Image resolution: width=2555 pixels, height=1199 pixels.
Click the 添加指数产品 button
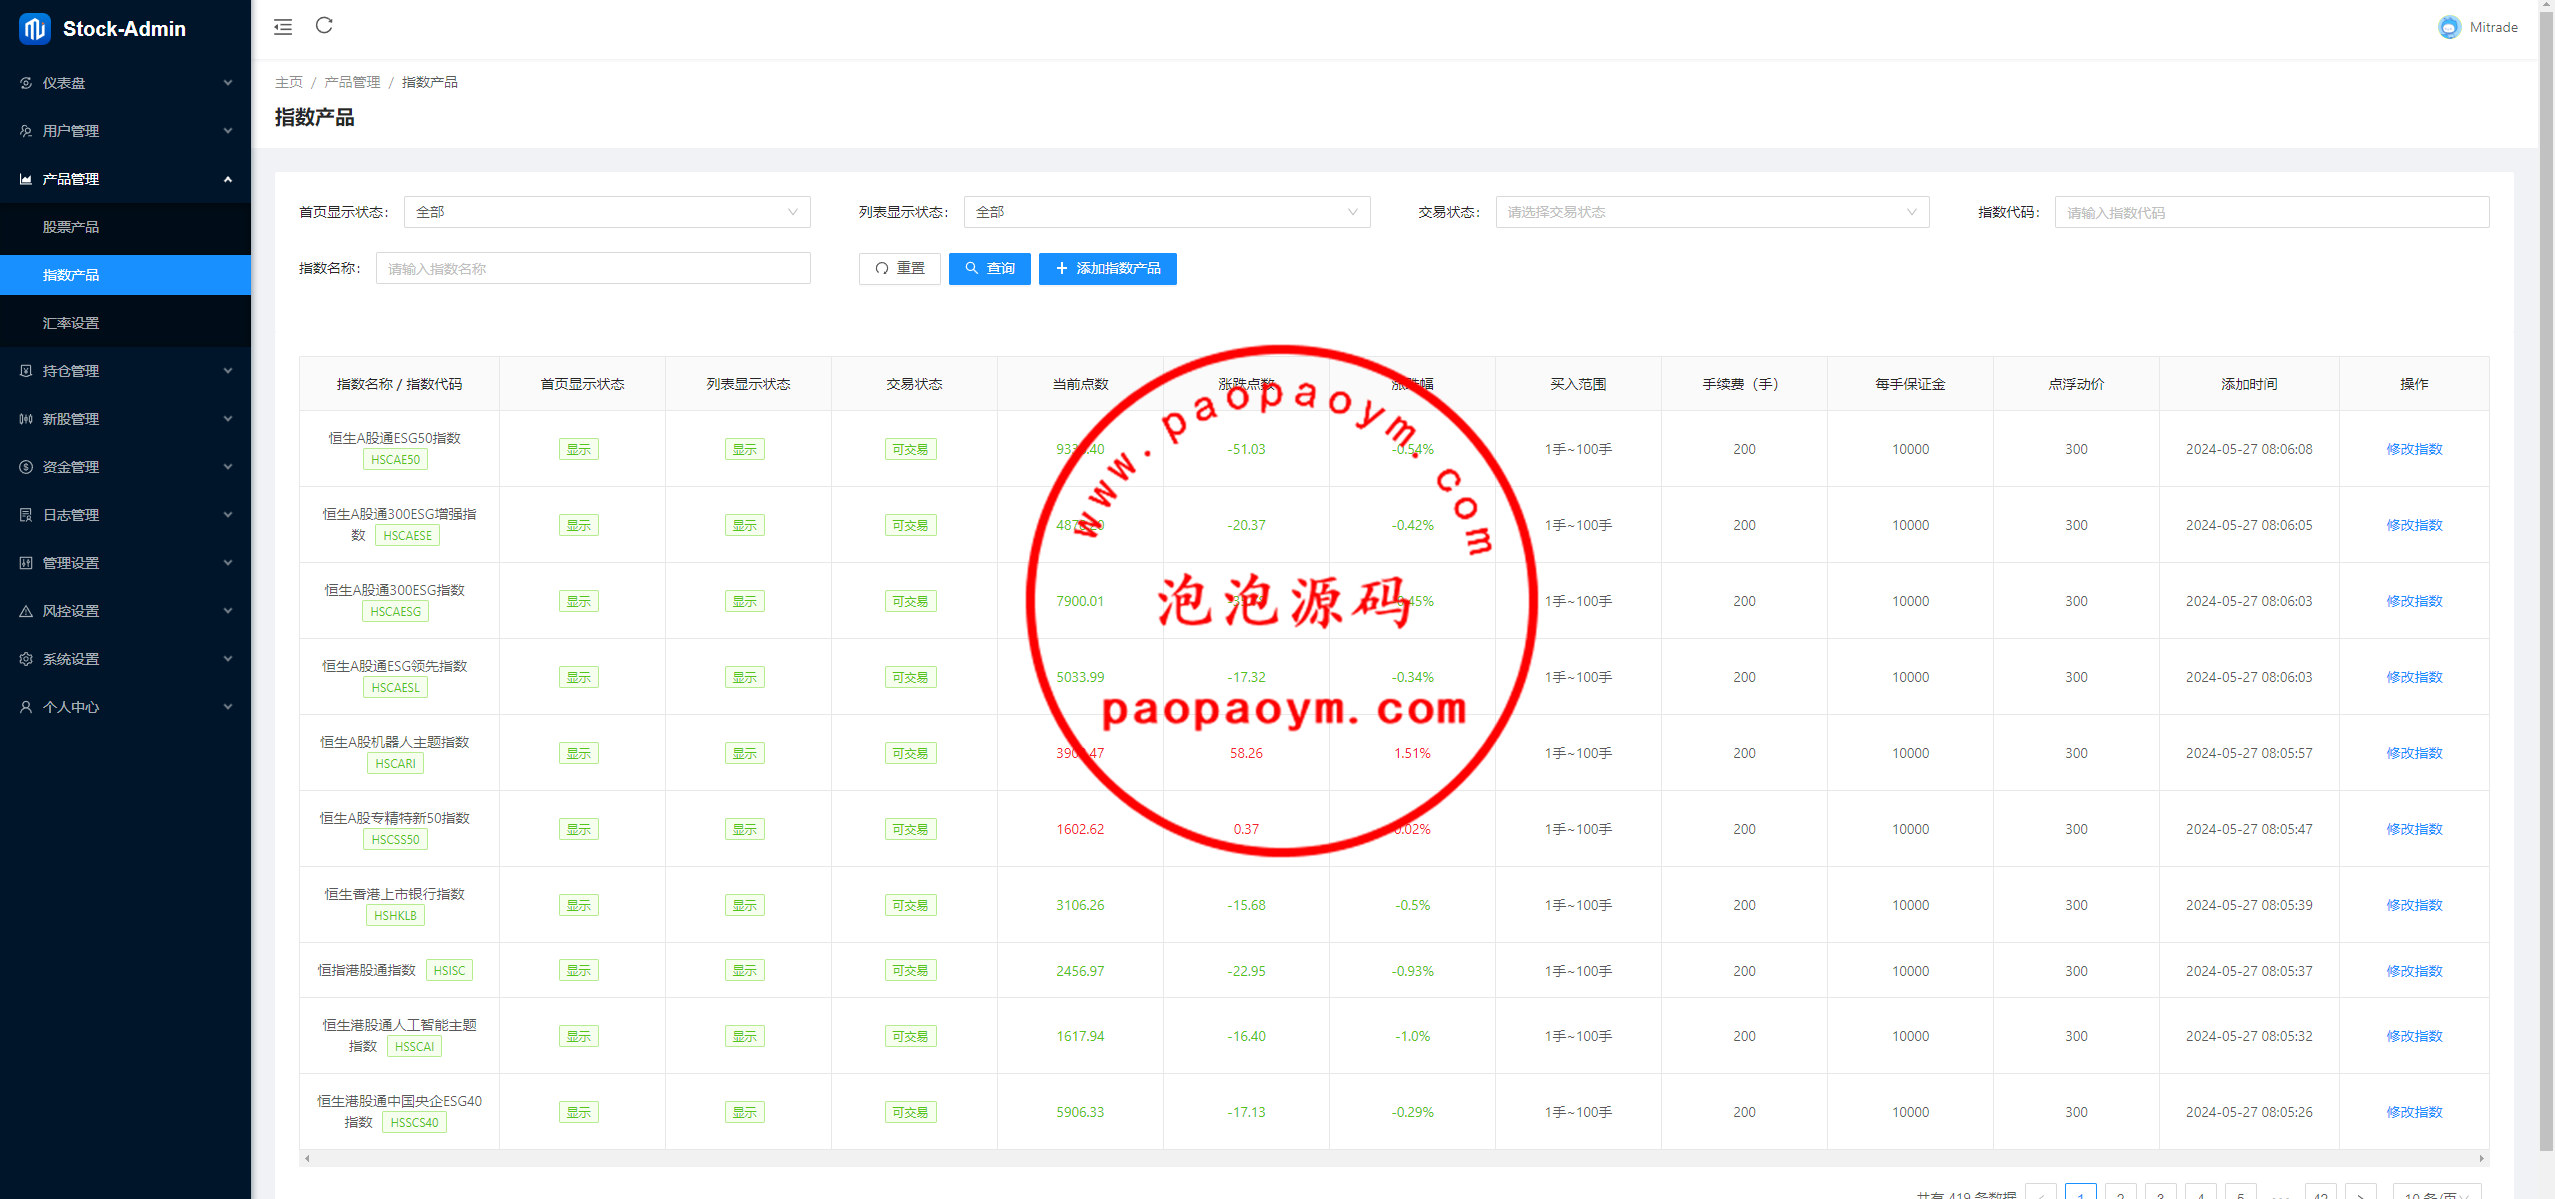1108,269
